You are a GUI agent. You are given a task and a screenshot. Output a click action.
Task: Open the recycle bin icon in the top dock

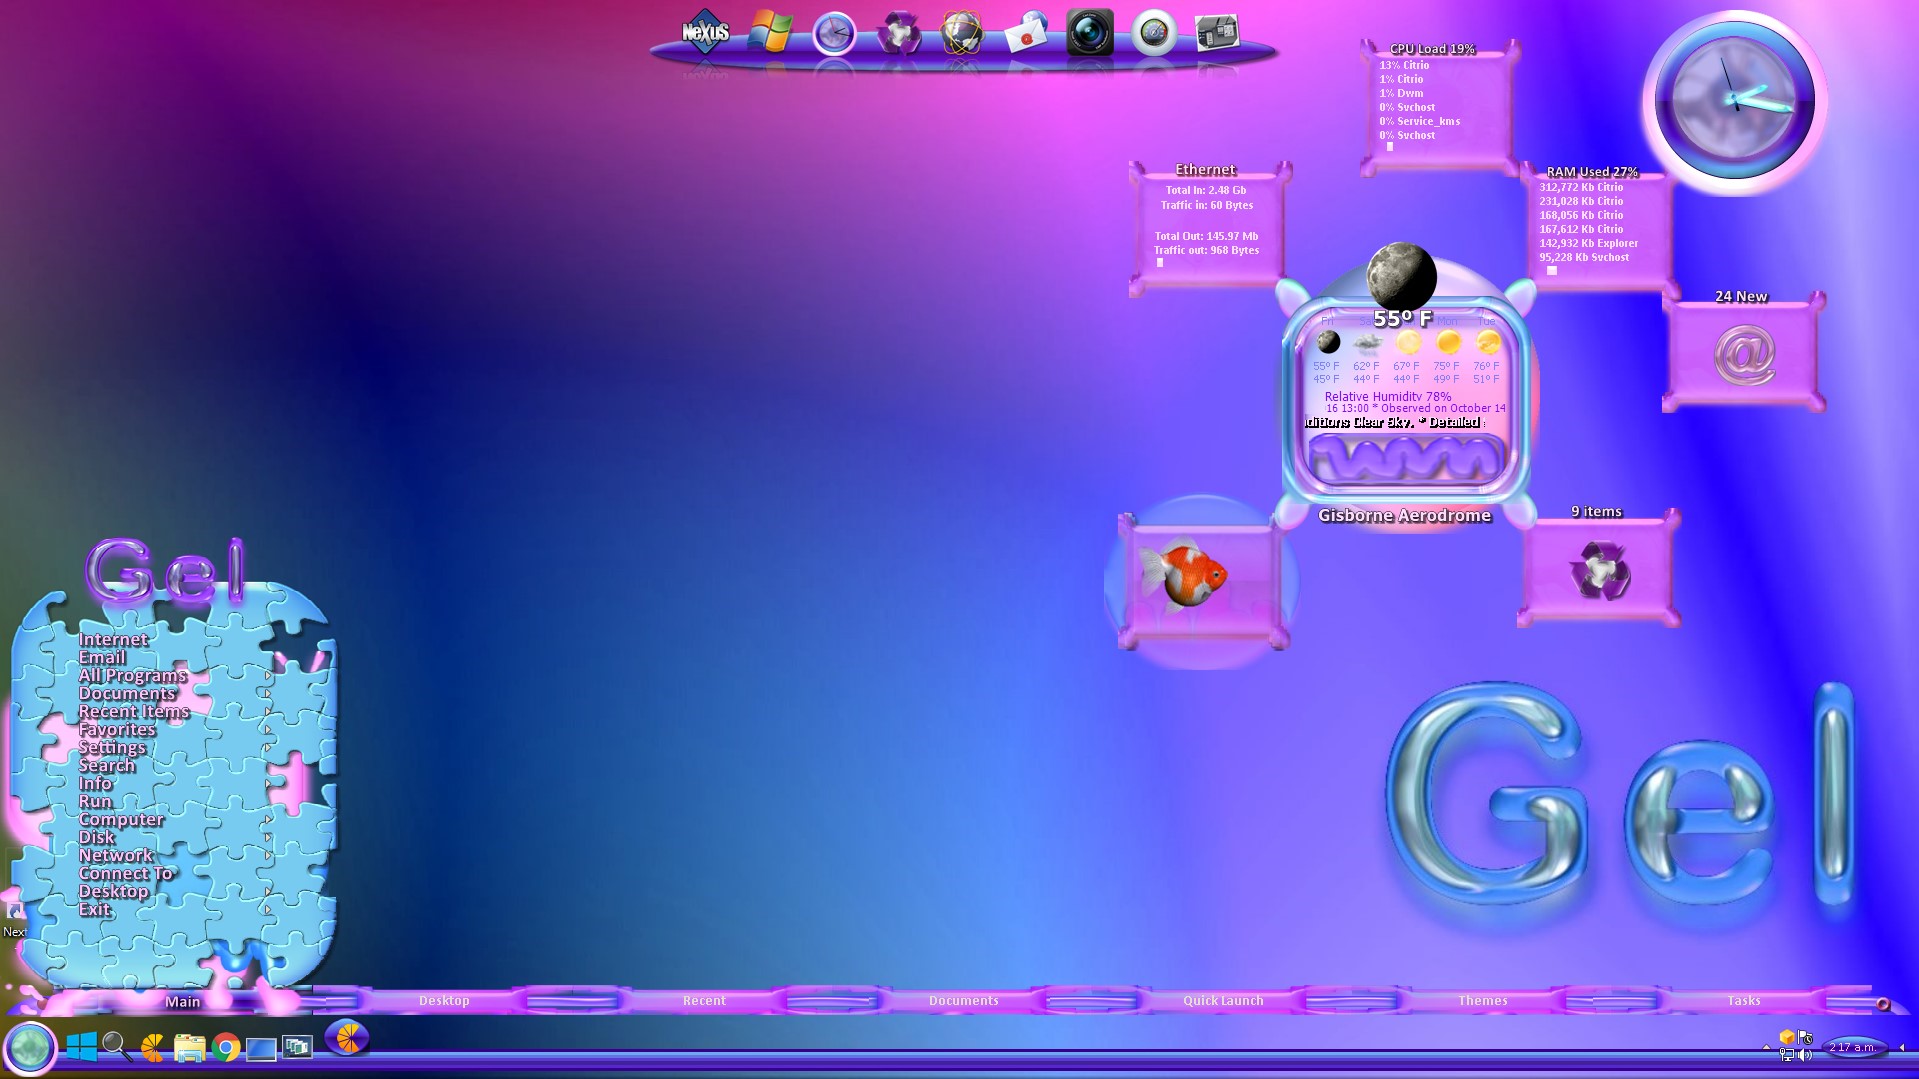898,34
